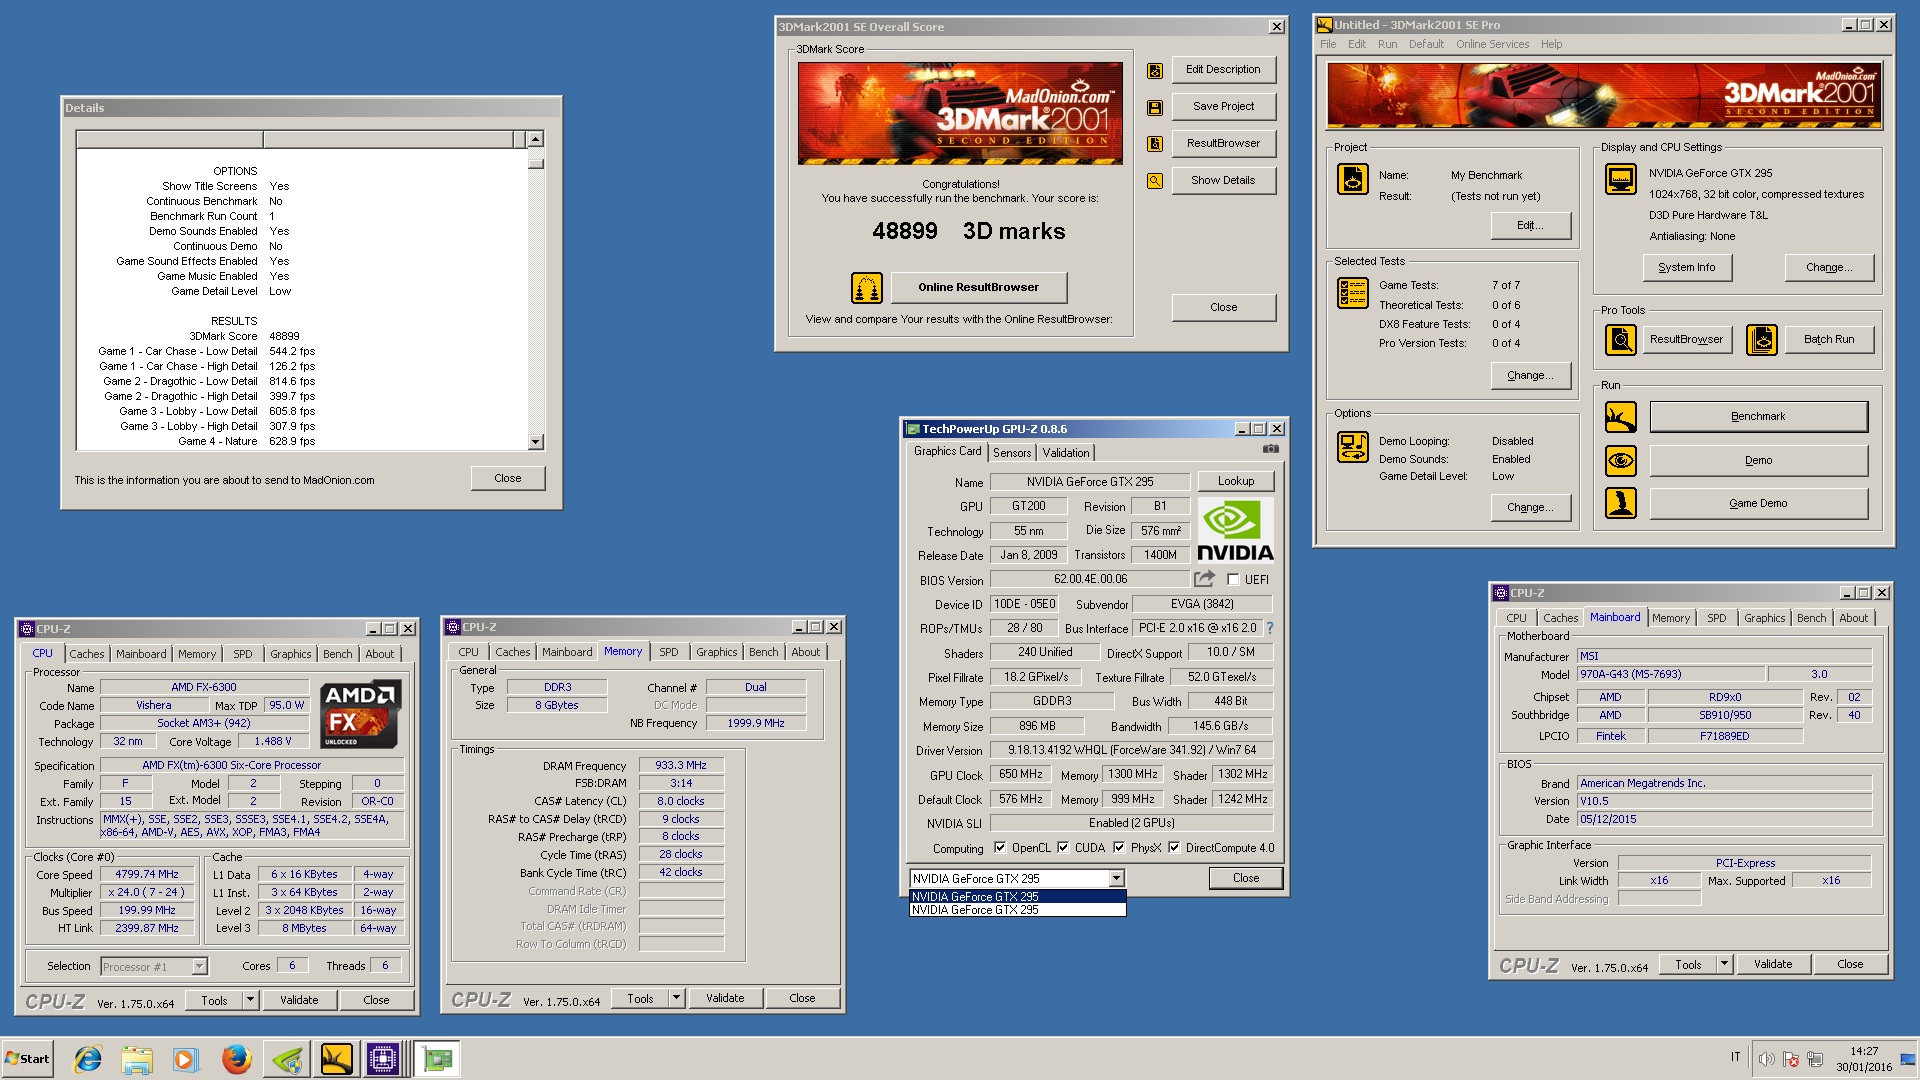The height and width of the screenshot is (1080, 1920).
Task: Toggle the OpenCL checkbox
Action: point(1000,848)
